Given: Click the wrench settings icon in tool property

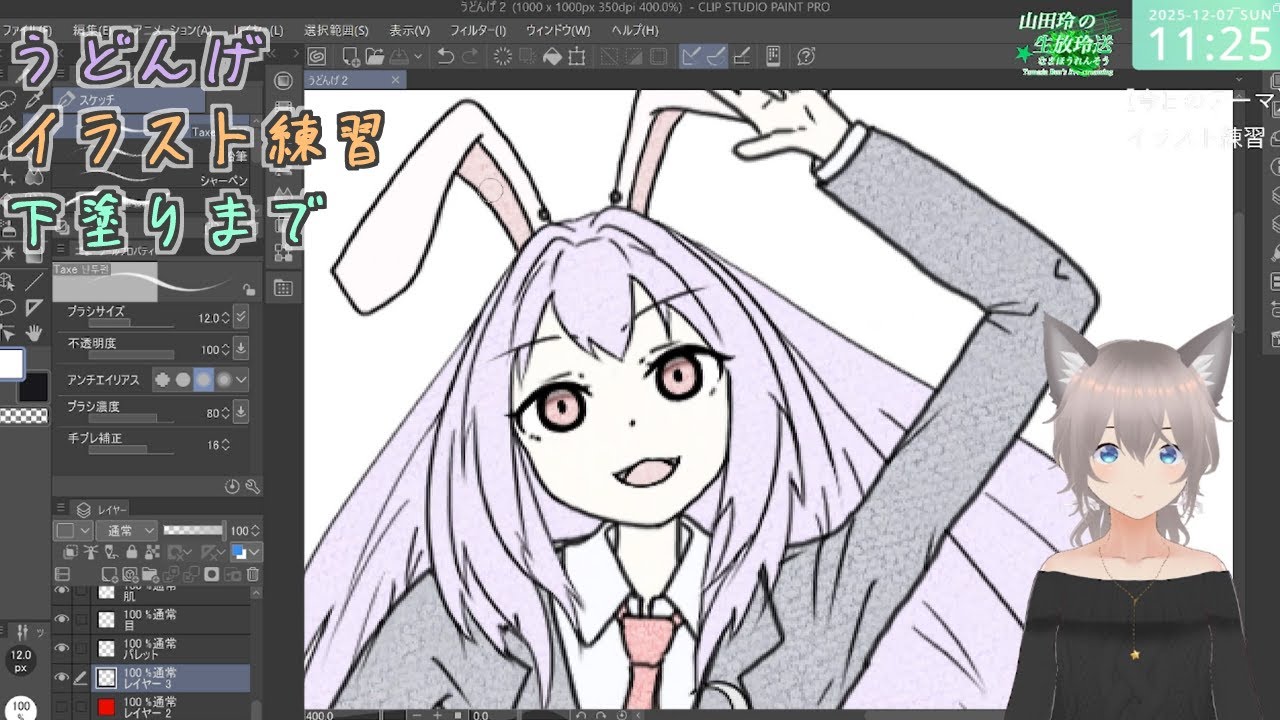Looking at the screenshot, I should point(252,486).
